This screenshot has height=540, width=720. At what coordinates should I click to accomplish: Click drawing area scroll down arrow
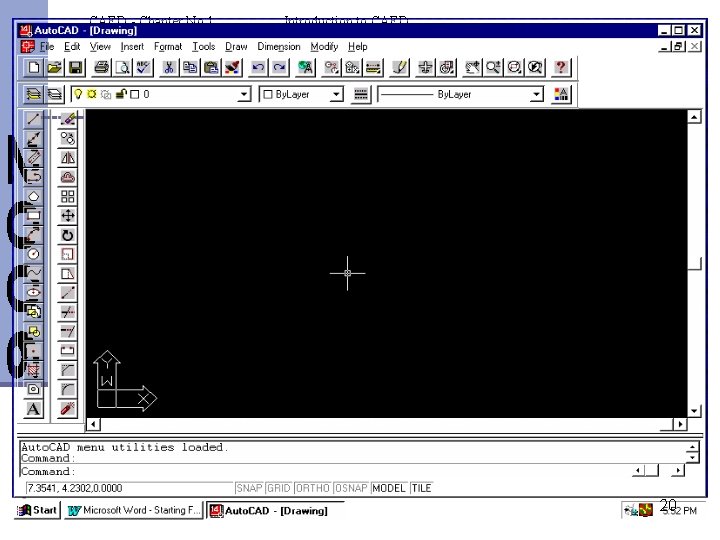694,411
